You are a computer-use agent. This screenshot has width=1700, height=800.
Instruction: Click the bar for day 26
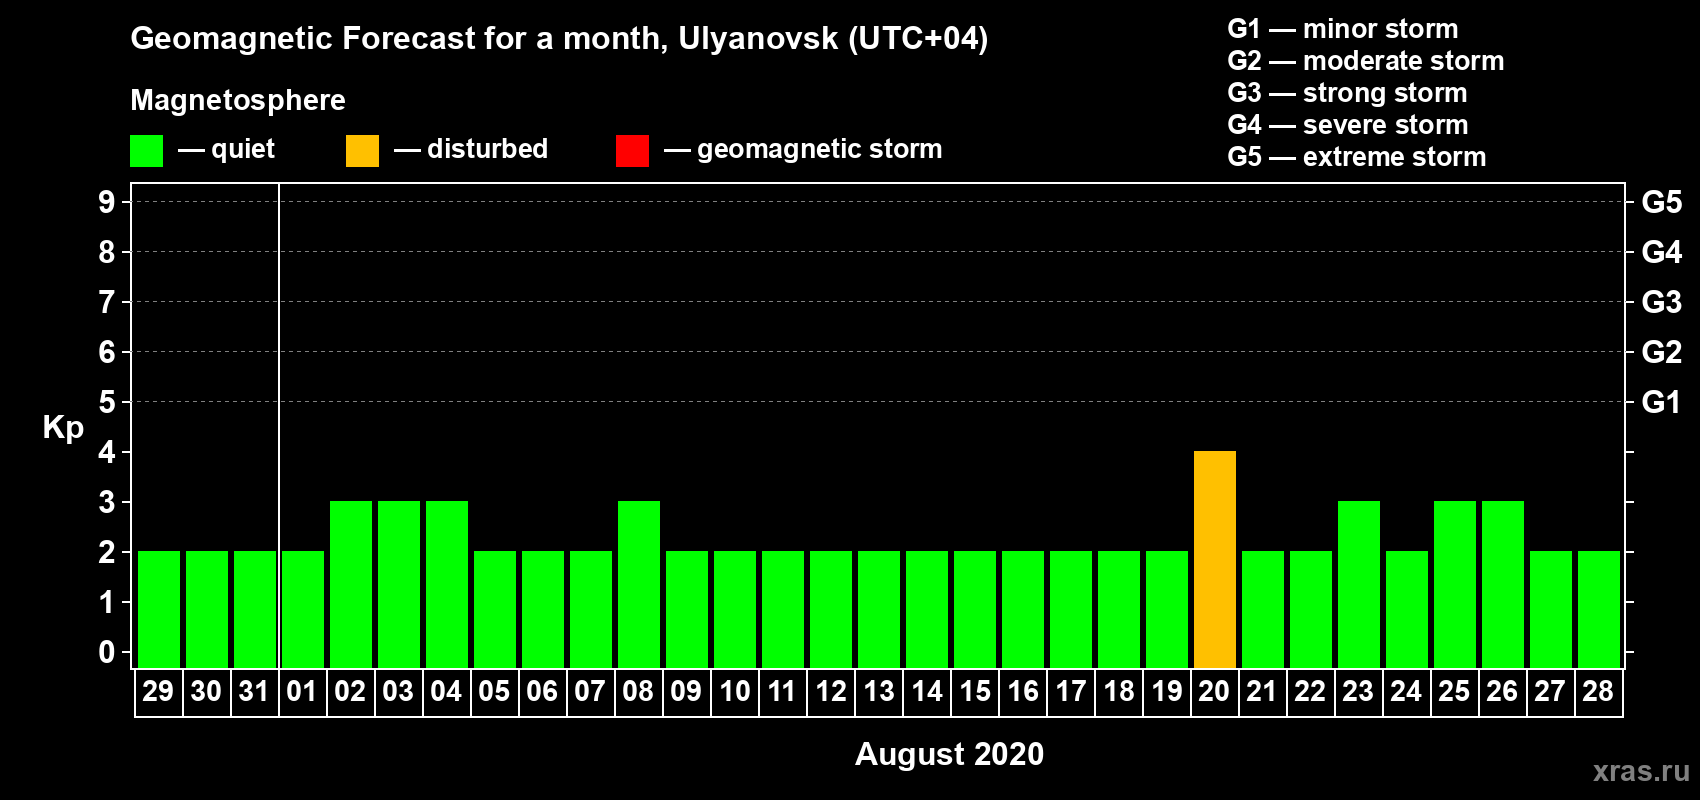[1503, 585]
